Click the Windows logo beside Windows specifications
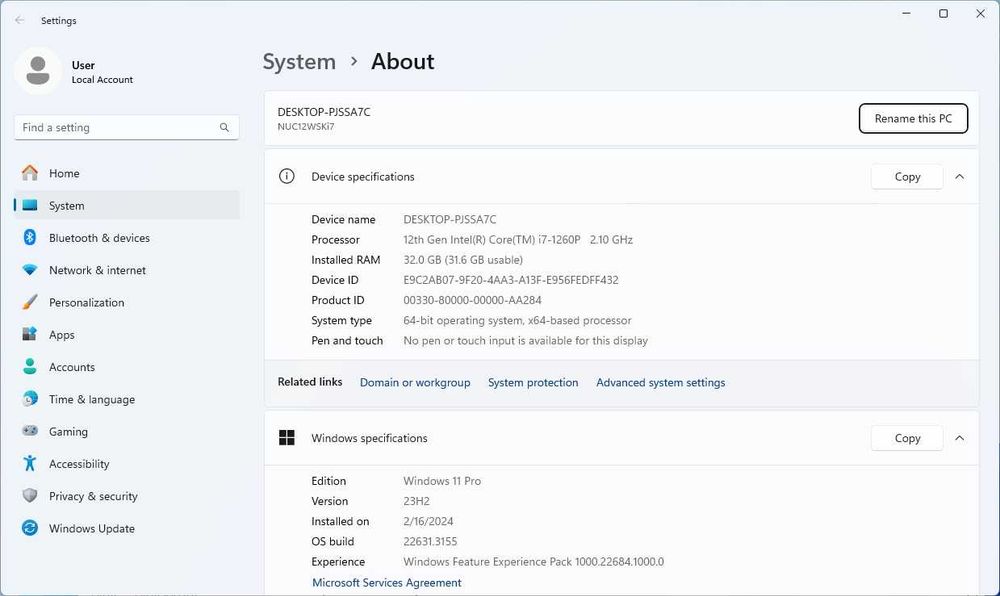 [x=287, y=438]
